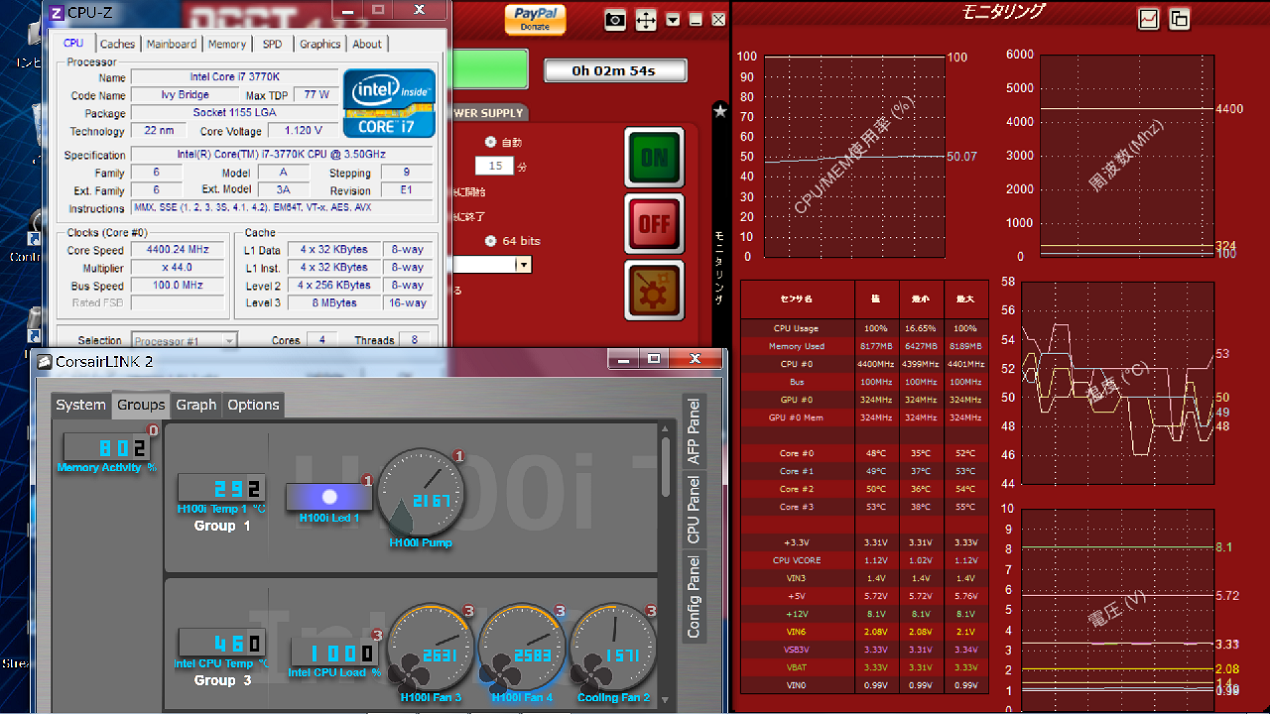Click the POWER SUPPLY tab in OCCT

pyautogui.click(x=489, y=113)
